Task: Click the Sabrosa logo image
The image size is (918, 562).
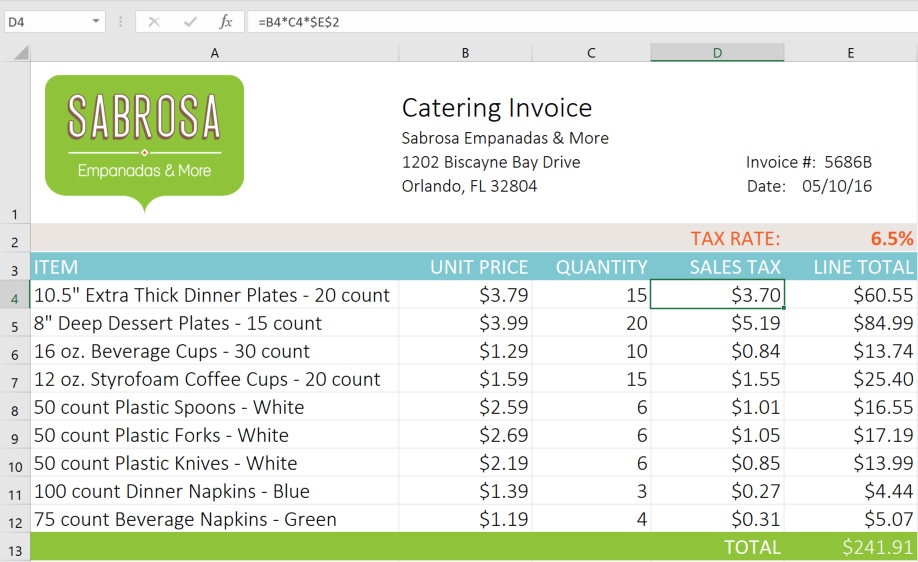Action: [x=144, y=140]
